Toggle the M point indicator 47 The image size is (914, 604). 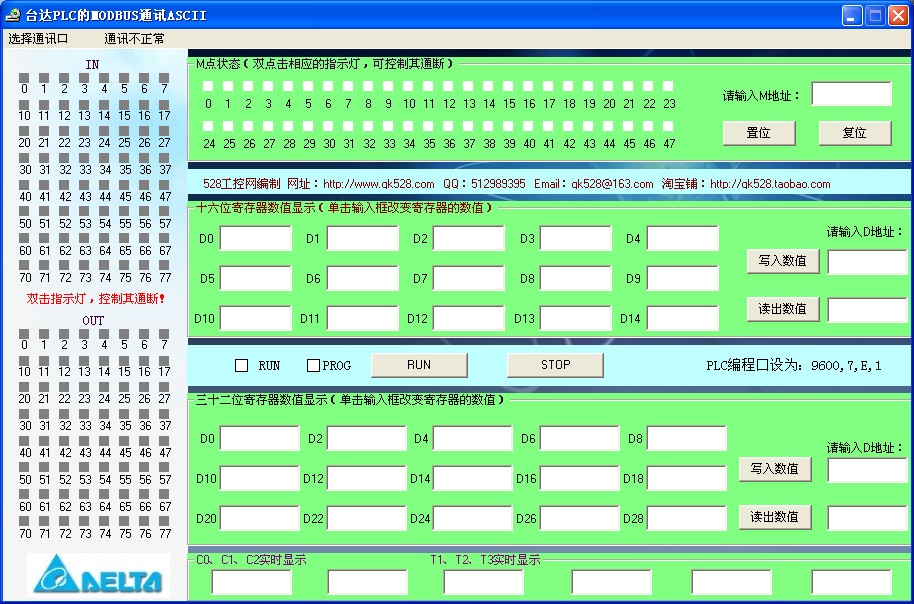(x=669, y=127)
